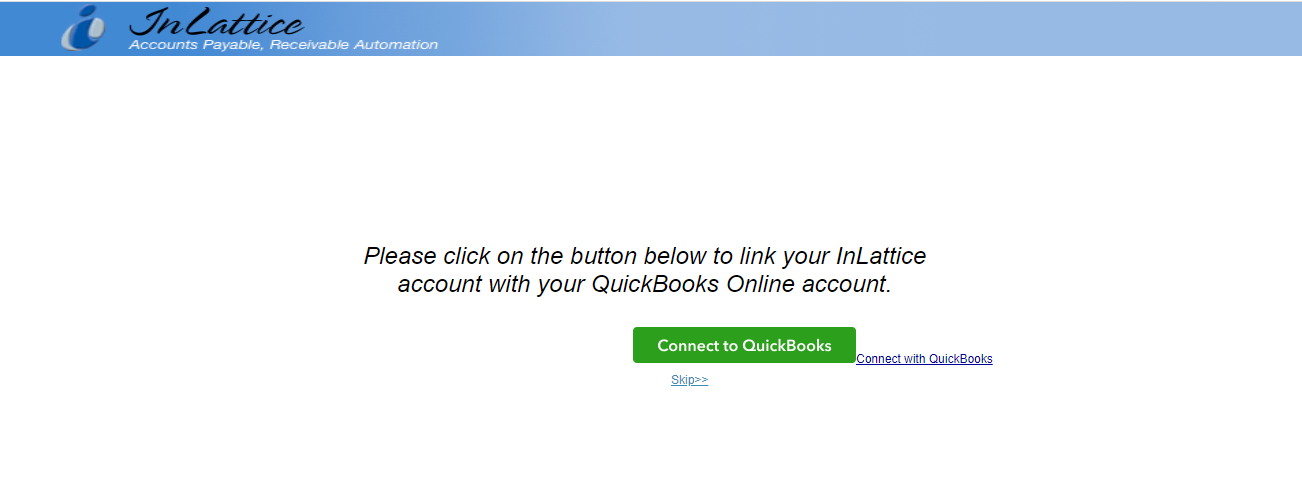1302x488 pixels.
Task: Click the blue underlined Connect with QuickBooks text
Action: pyautogui.click(x=924, y=359)
